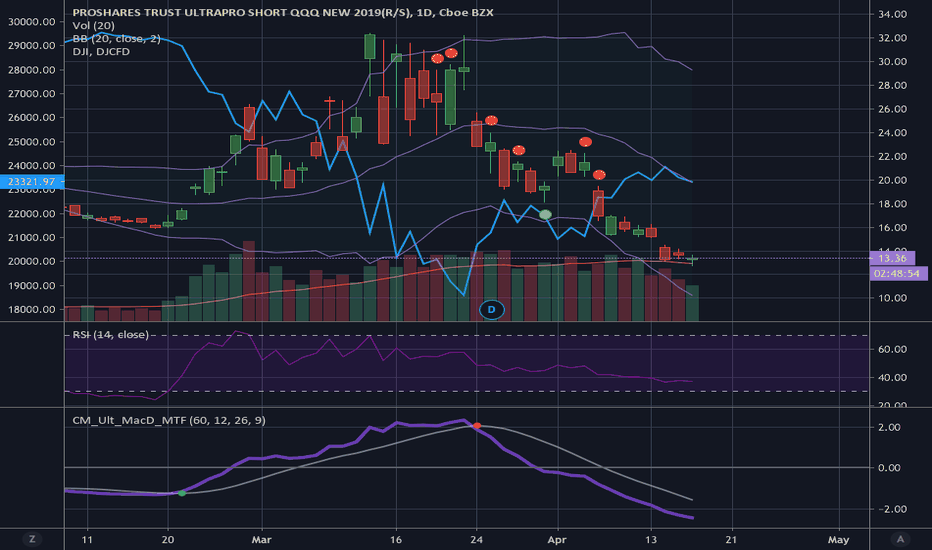Viewport: 932px width, 550px height.
Task: Click the 16 date label on the time axis
Action: pos(396,540)
